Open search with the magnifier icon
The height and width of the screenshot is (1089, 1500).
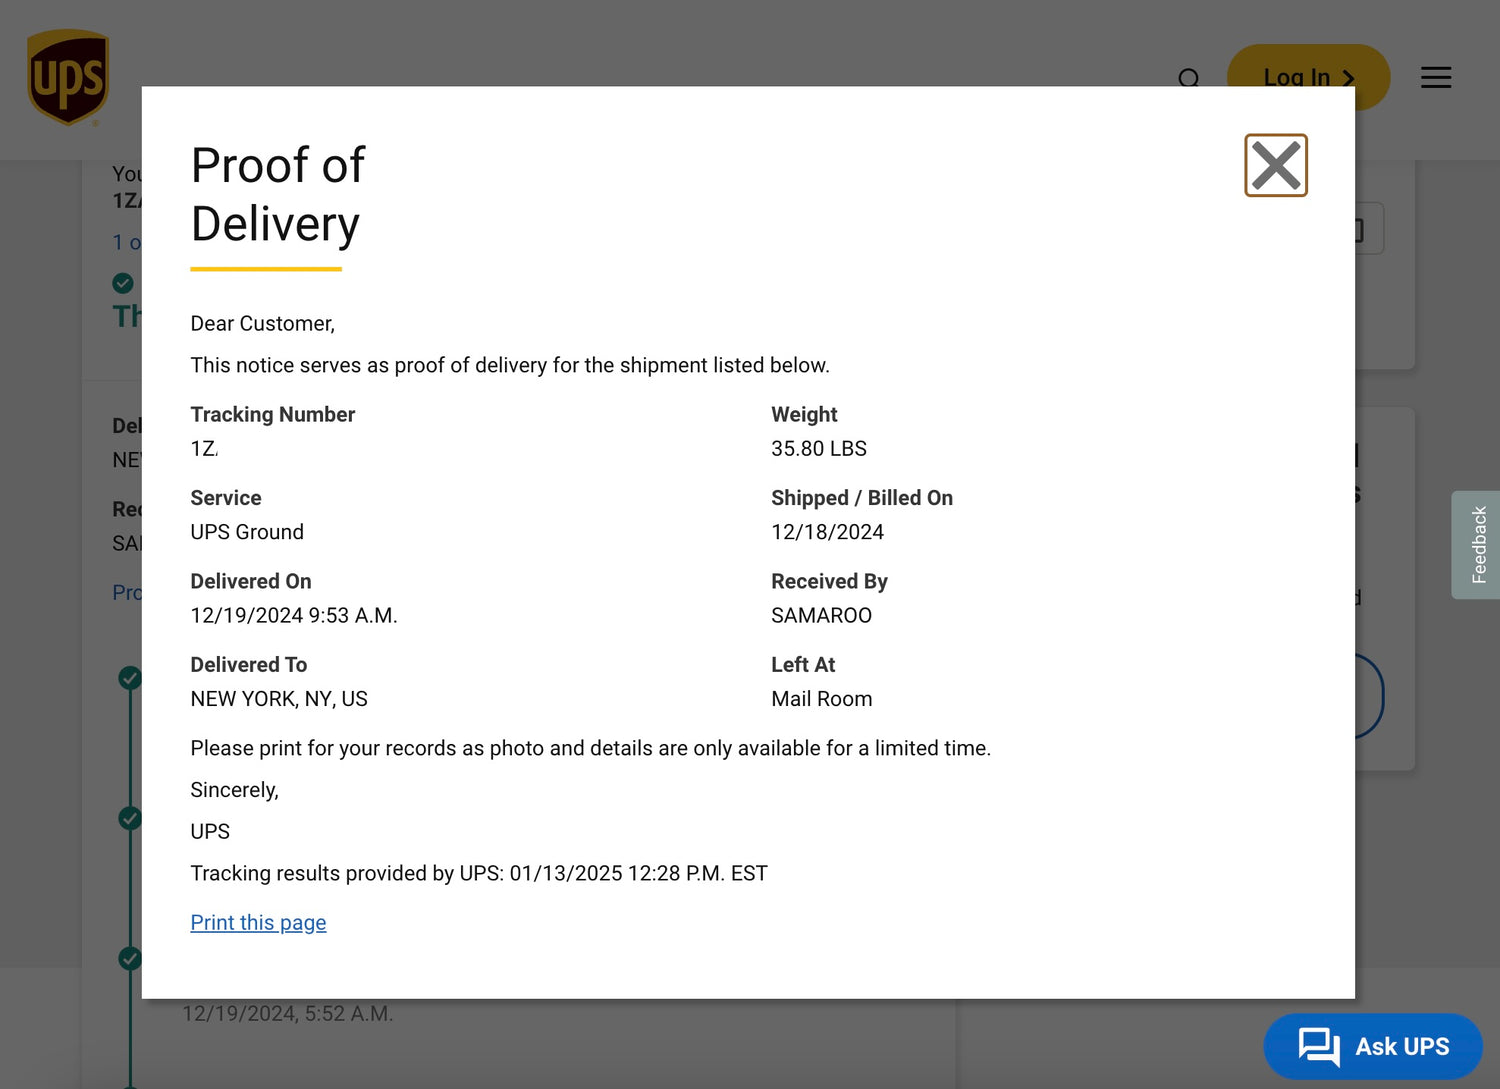click(x=1188, y=77)
